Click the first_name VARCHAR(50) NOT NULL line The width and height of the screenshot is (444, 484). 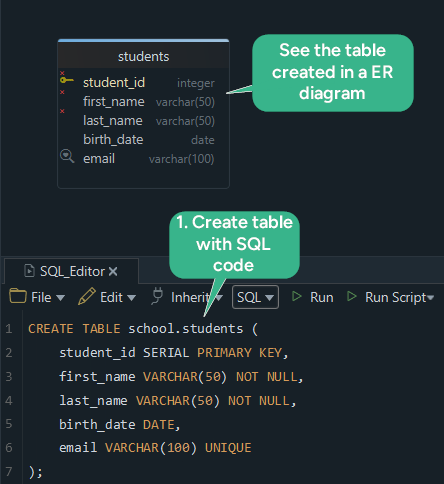[x=181, y=377]
